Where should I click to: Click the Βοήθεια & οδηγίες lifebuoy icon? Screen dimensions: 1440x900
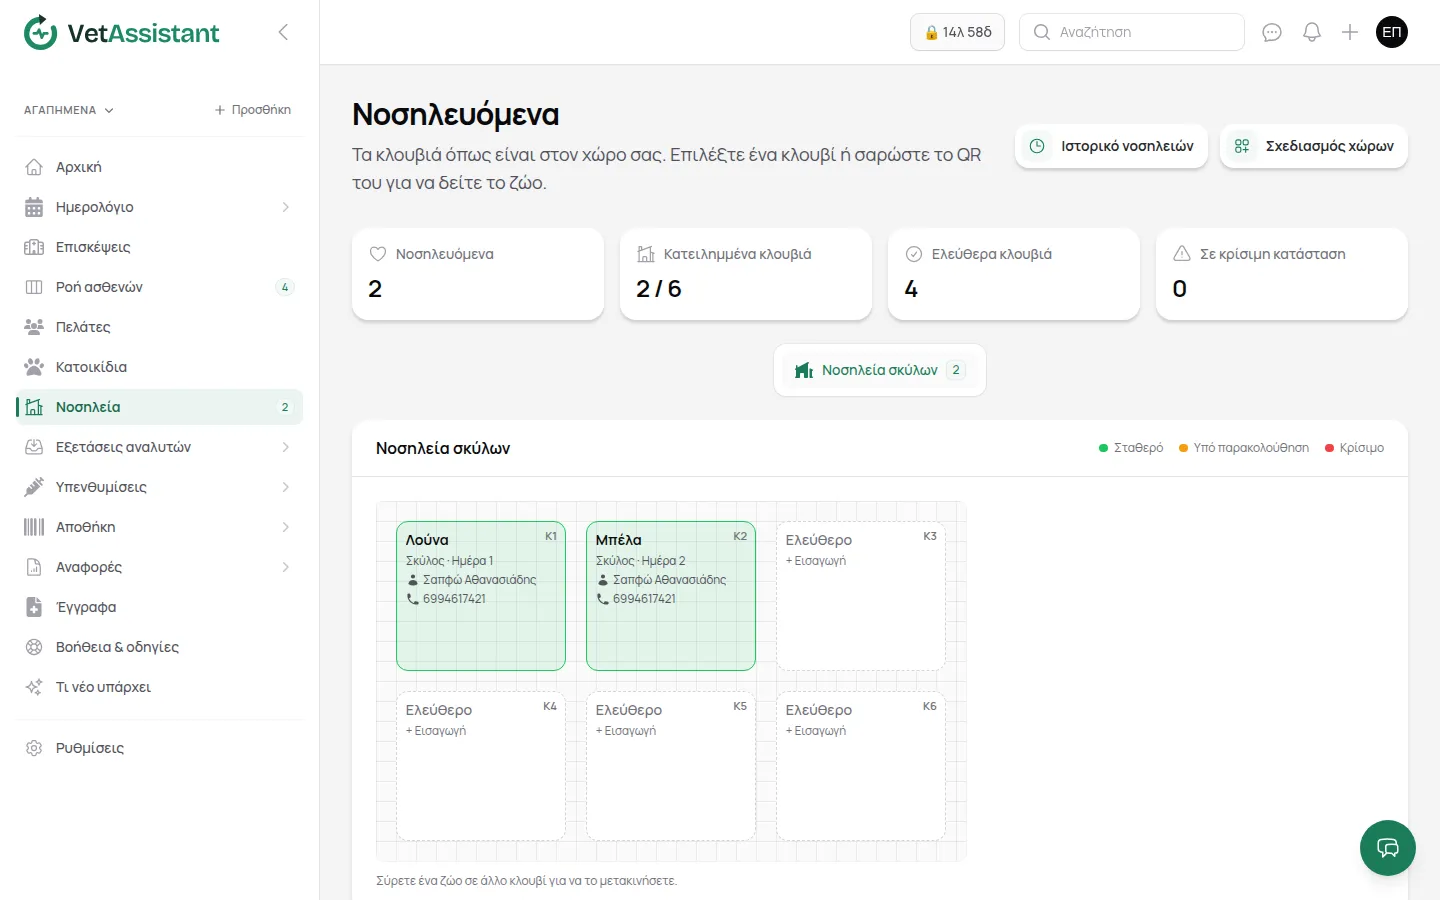point(34,647)
